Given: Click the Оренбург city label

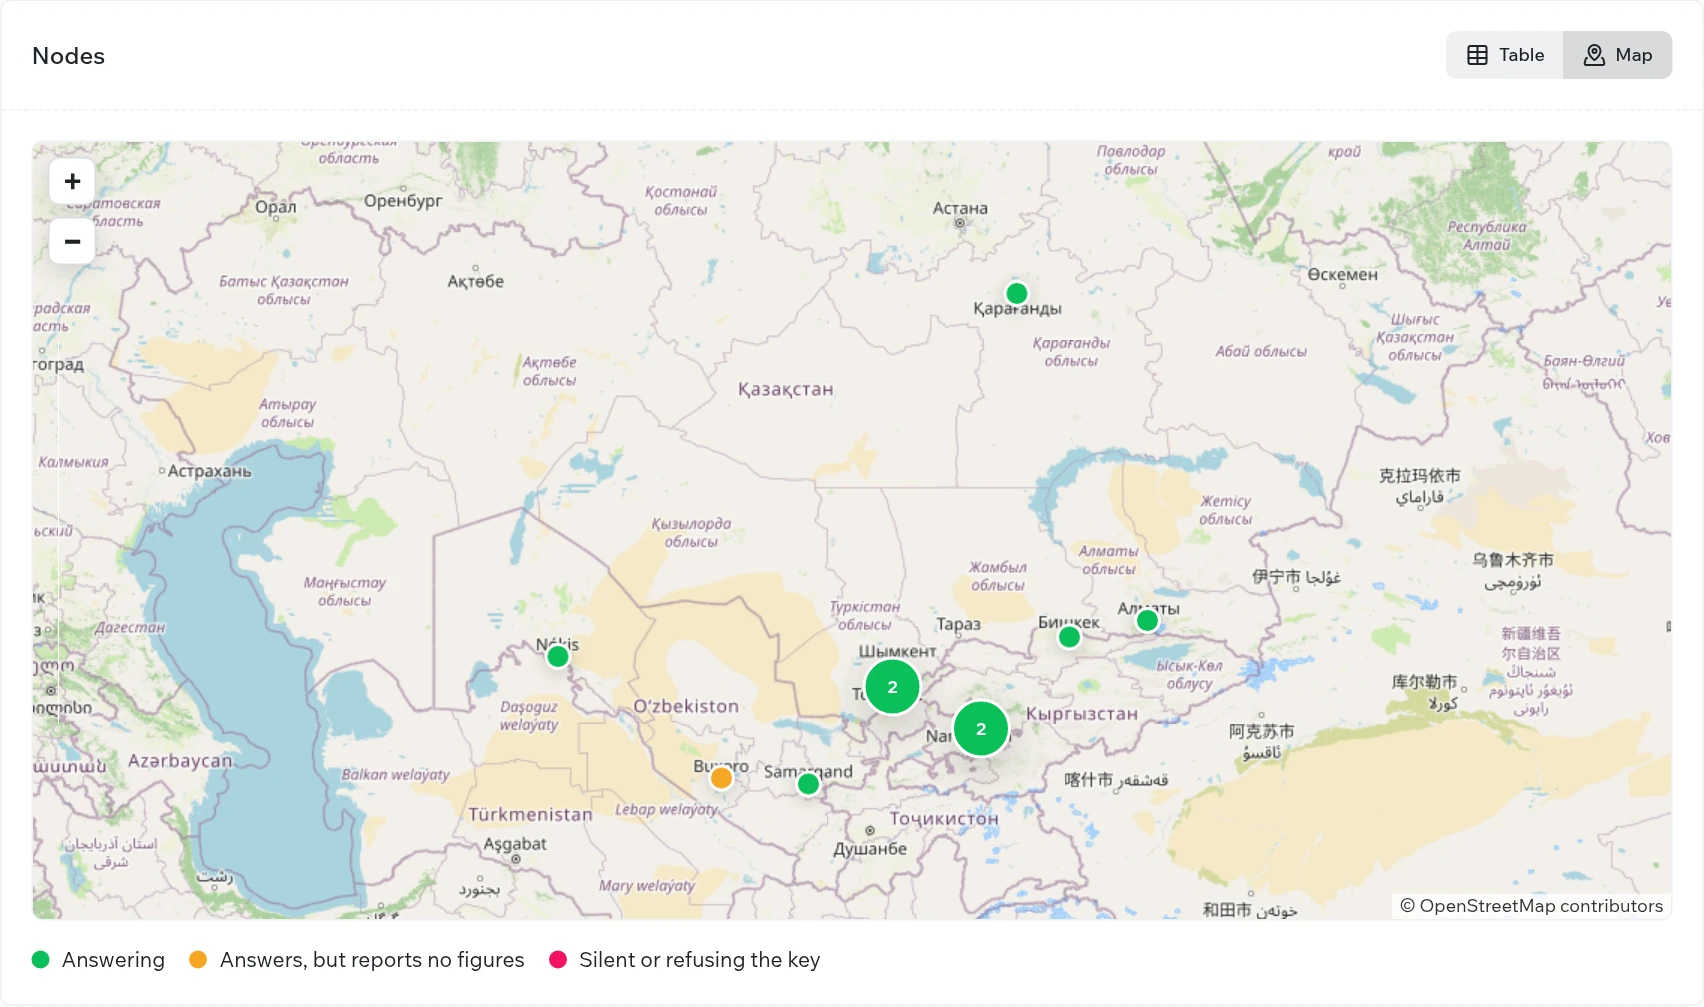Looking at the screenshot, I should [403, 201].
